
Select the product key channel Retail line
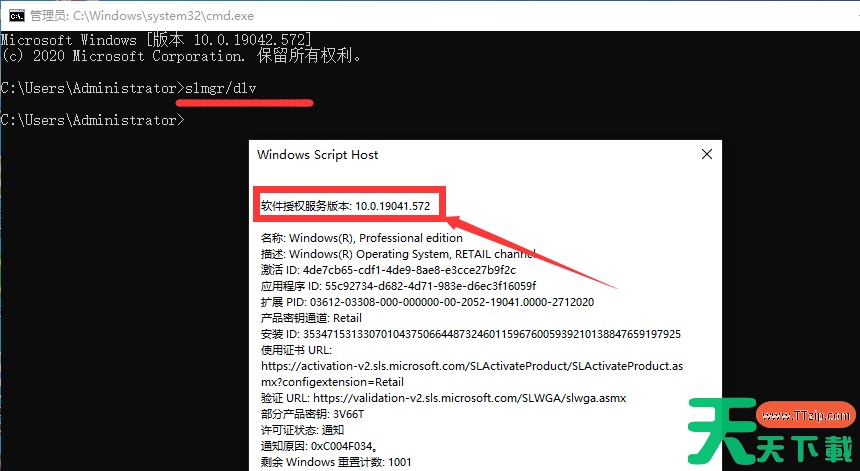tap(311, 318)
